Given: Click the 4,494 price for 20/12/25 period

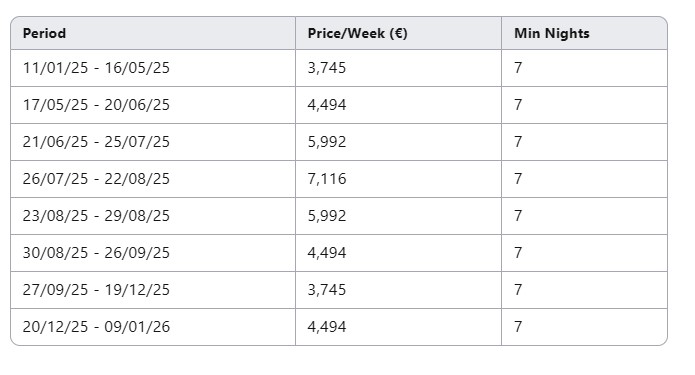Looking at the screenshot, I should pos(398,327).
